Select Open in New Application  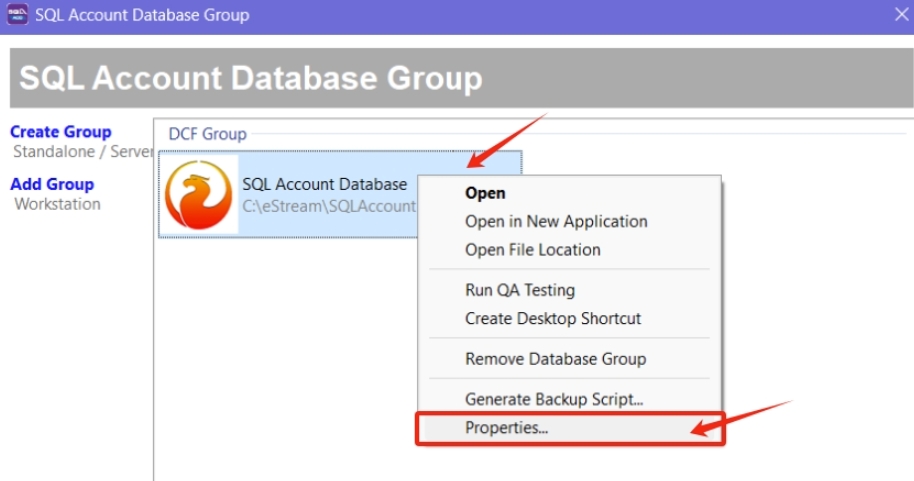tap(556, 221)
